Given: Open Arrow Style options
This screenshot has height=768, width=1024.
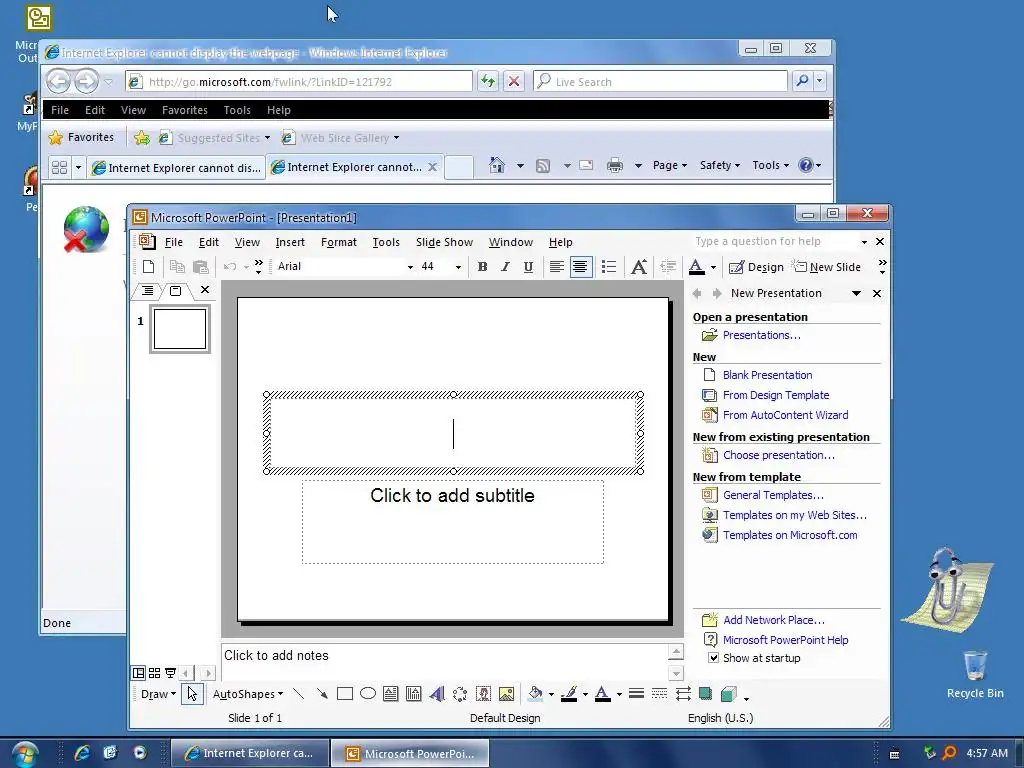Looking at the screenshot, I should pyautogui.click(x=683, y=694).
